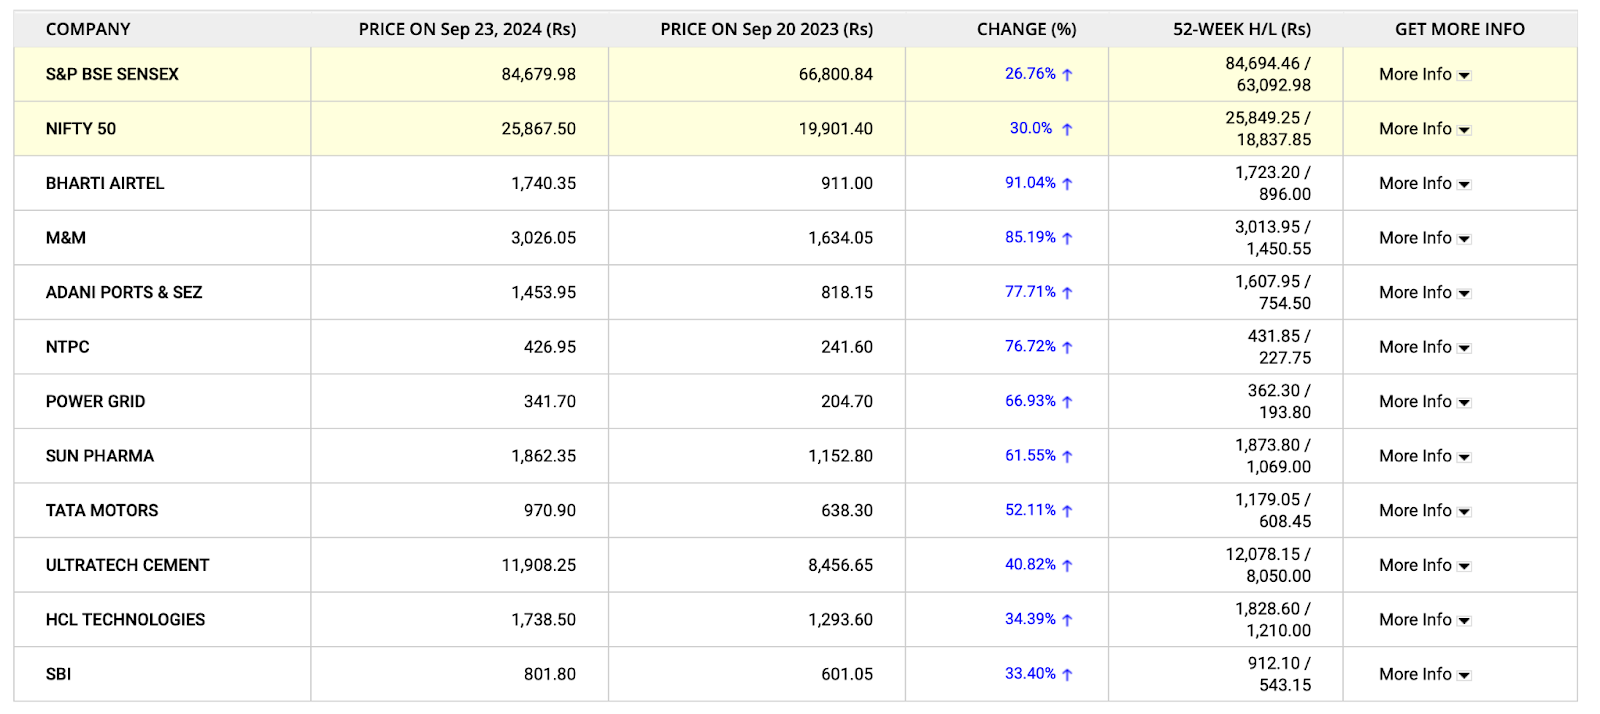Click the up arrow next to 26.76%
Image resolution: width=1600 pixels, height=714 pixels.
click(1067, 74)
